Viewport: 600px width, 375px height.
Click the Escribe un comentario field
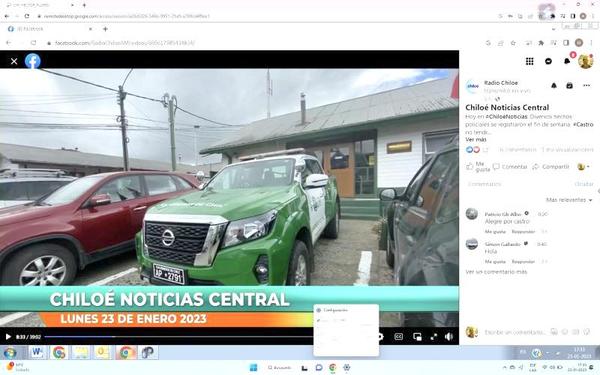tap(515, 332)
